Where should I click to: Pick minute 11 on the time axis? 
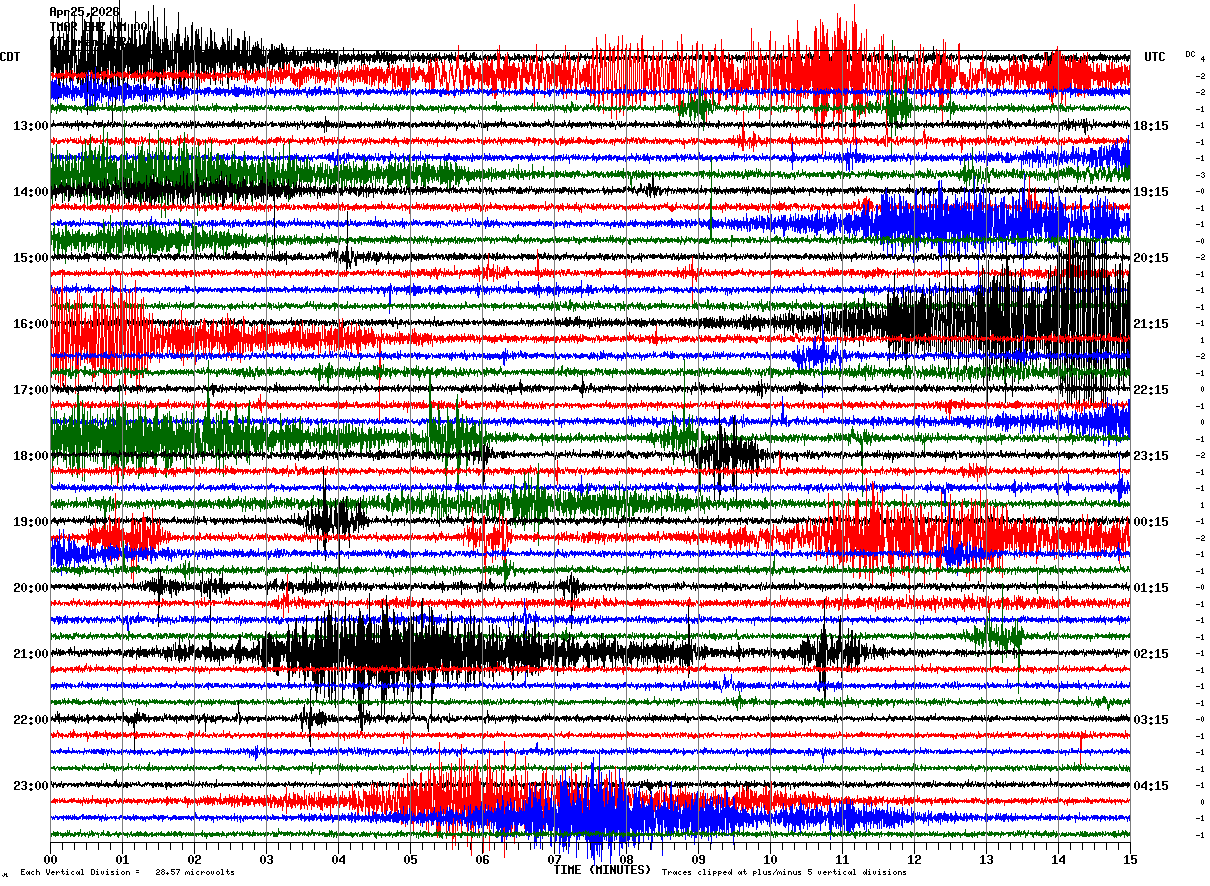pos(842,859)
